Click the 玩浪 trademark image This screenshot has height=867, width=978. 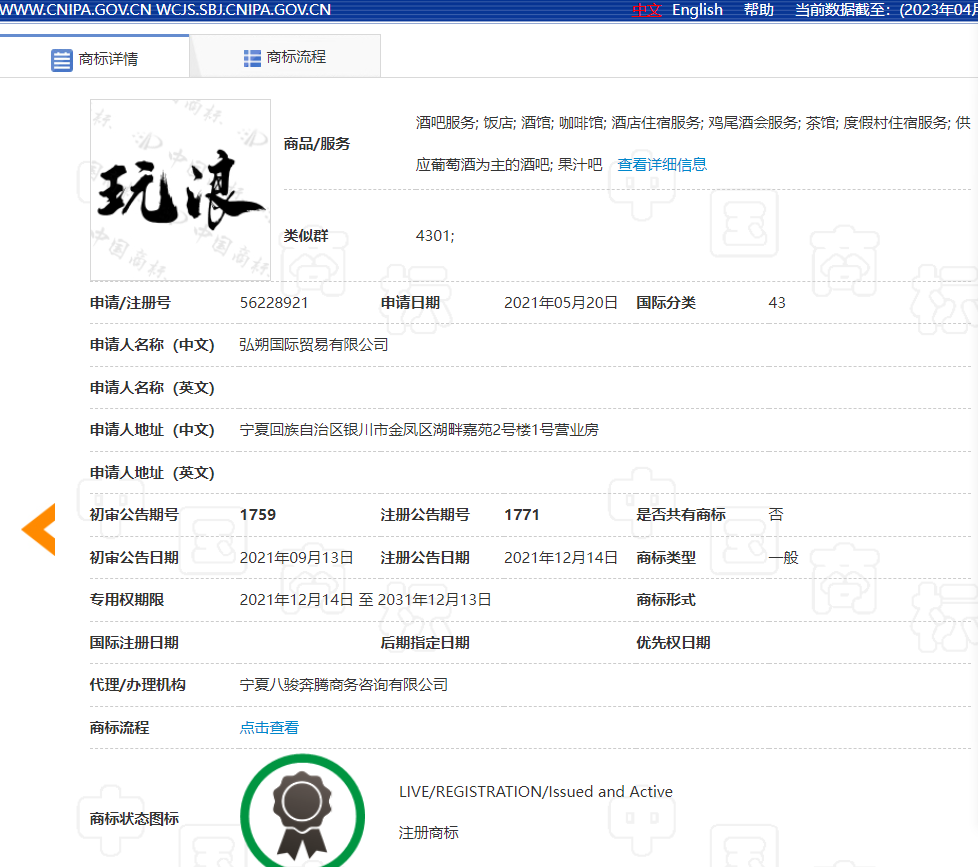point(180,190)
